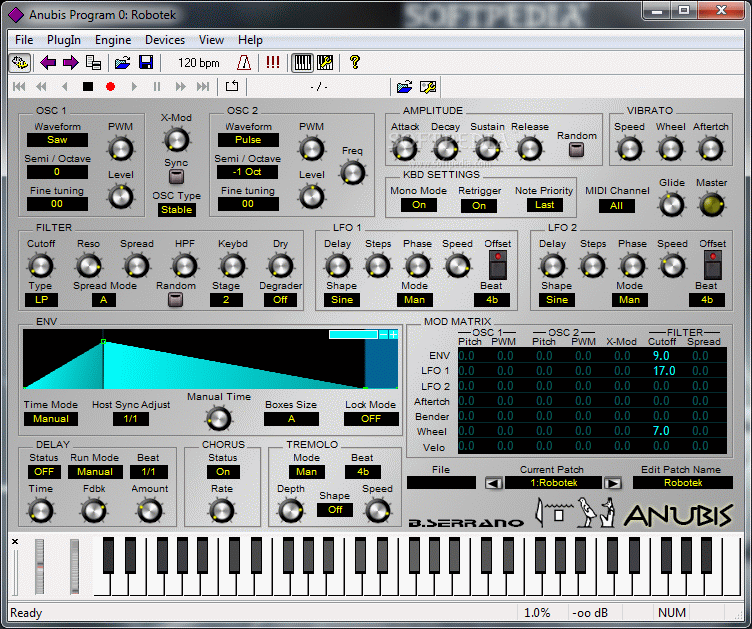The width and height of the screenshot is (752, 629).
Task: Toggle Retrigger On field
Action: coord(479,206)
